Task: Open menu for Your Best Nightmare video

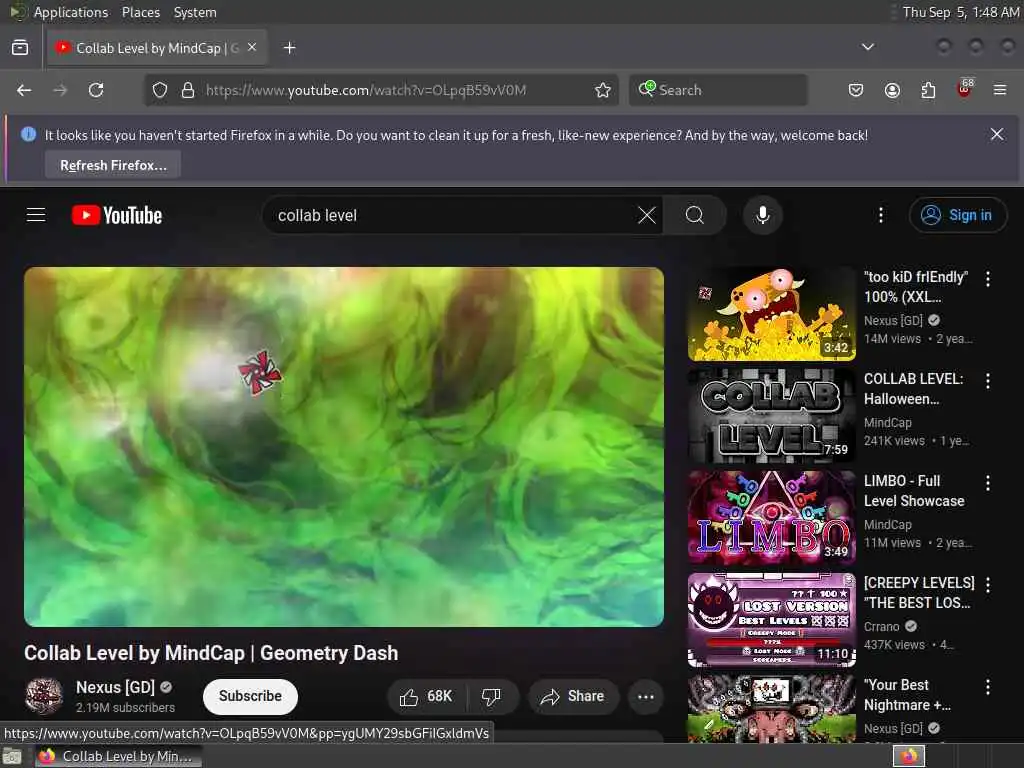Action: click(x=987, y=686)
